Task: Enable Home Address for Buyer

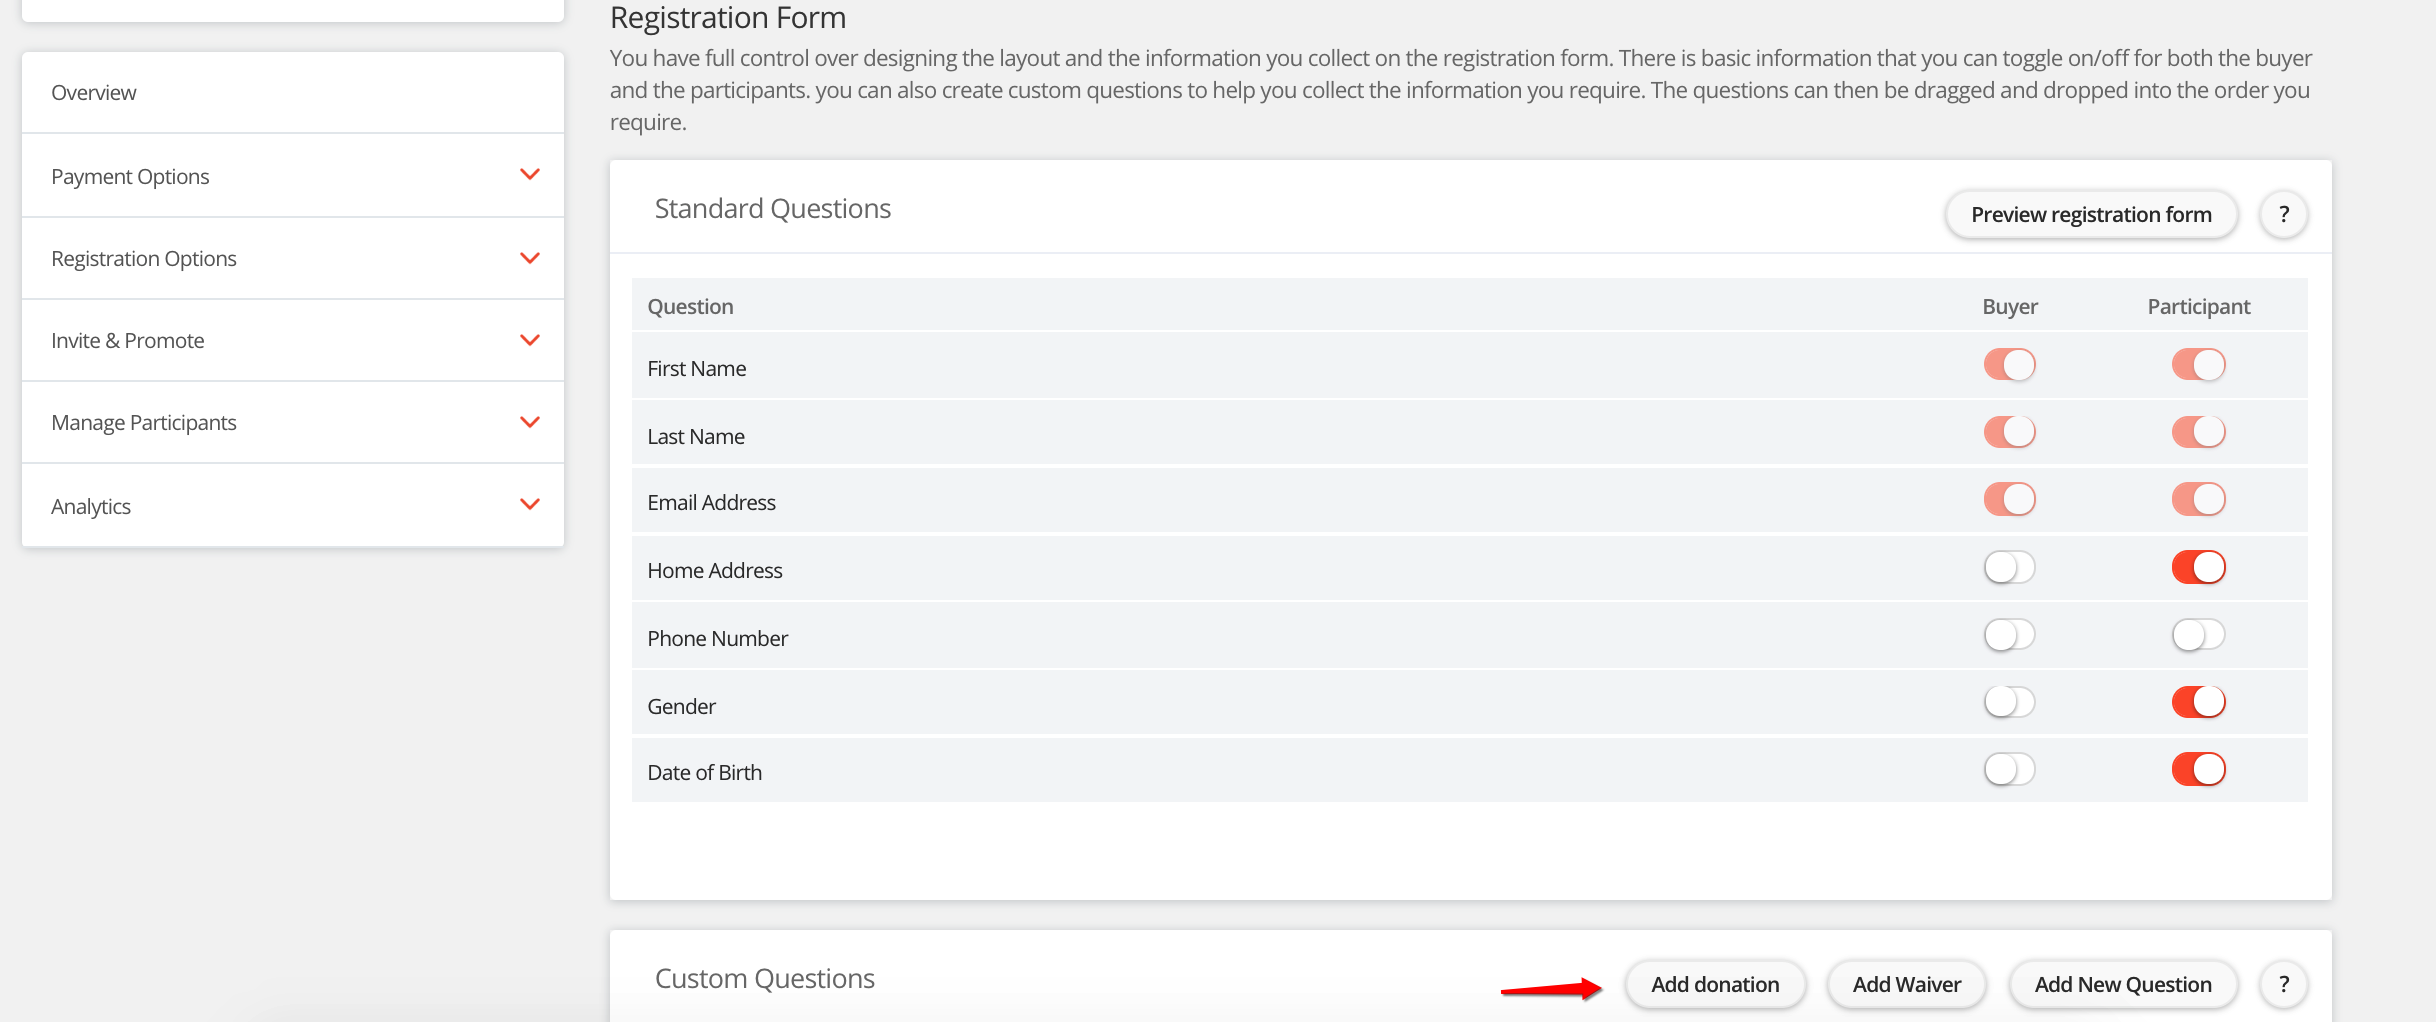Action: tap(2009, 568)
